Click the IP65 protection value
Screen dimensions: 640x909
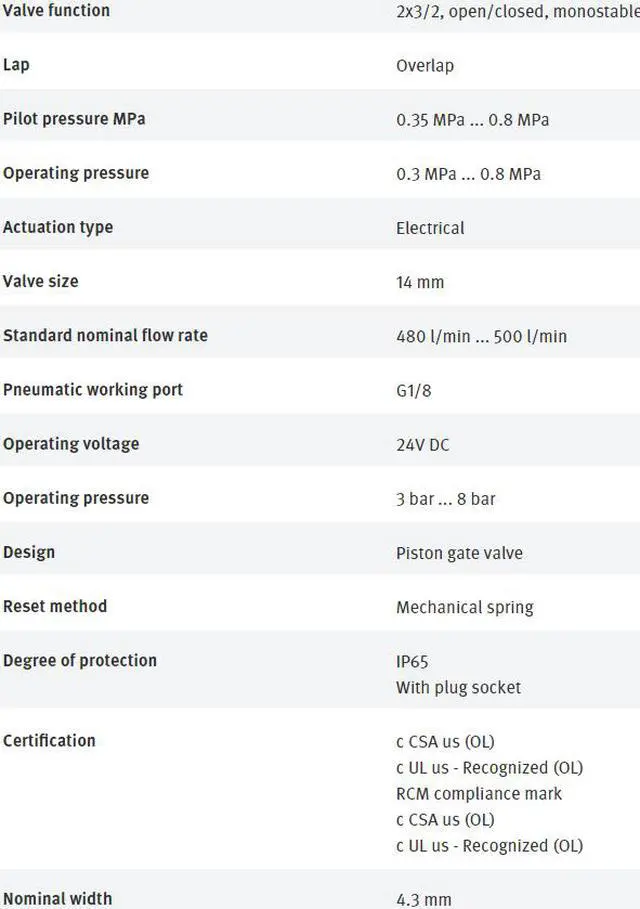click(412, 661)
